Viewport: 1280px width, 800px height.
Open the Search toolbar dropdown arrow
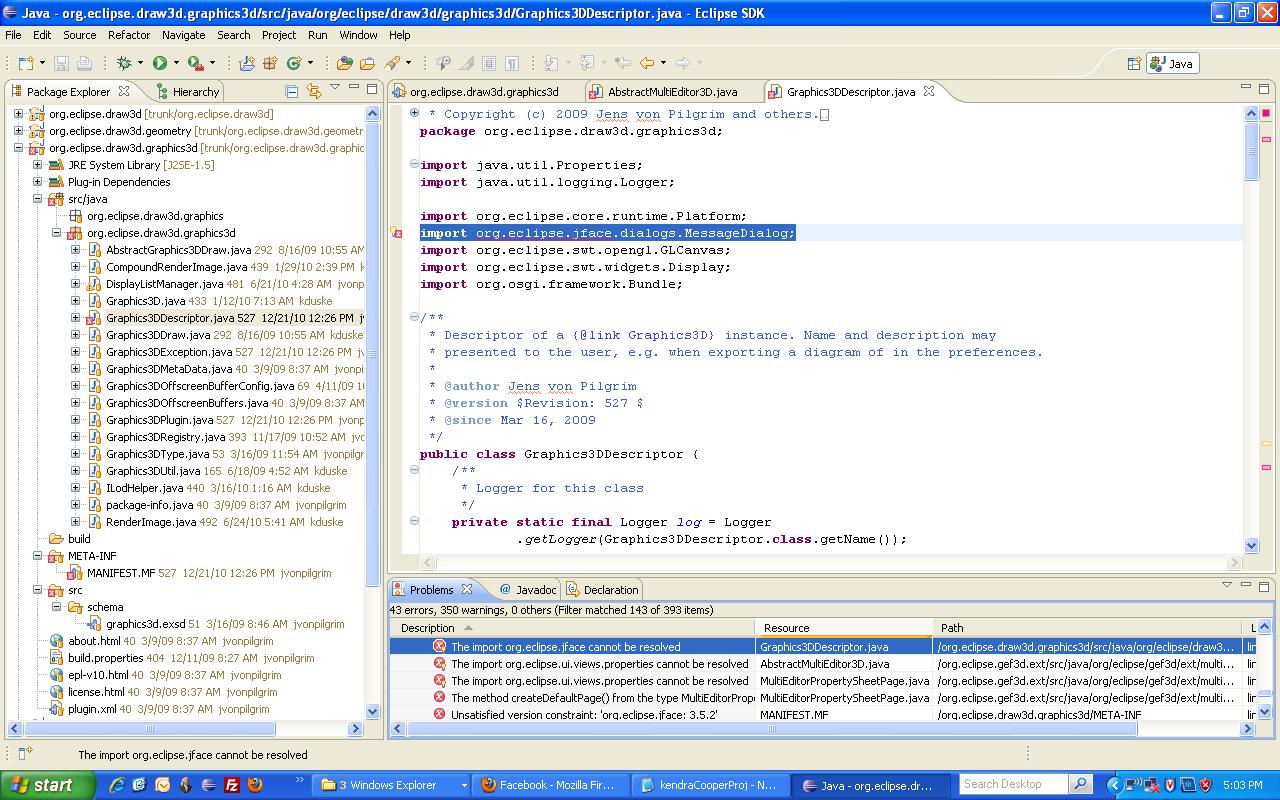click(408, 63)
